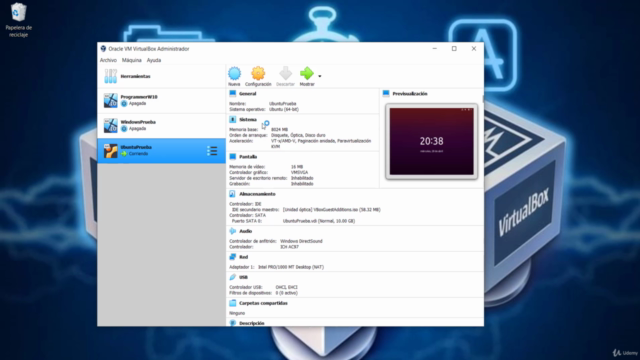The image size is (640, 360).
Task: Open the Pantalla section header link
Action: [248, 157]
